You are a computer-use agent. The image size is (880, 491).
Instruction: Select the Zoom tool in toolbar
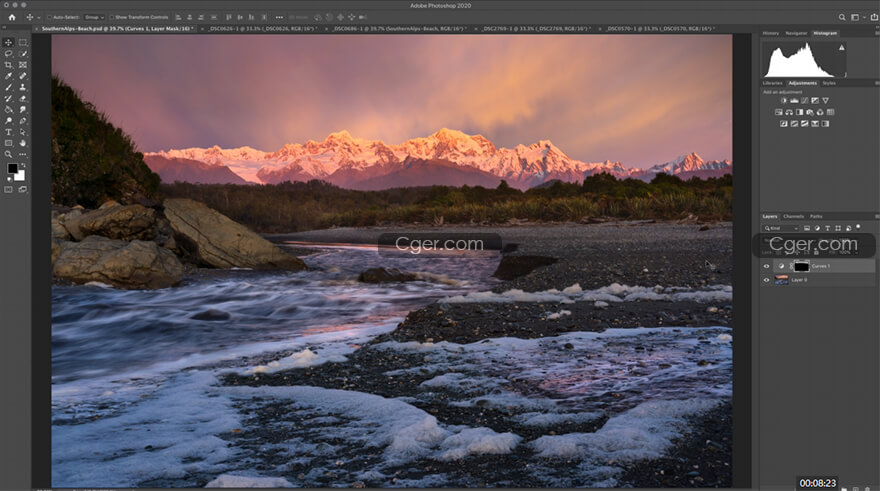(9, 154)
